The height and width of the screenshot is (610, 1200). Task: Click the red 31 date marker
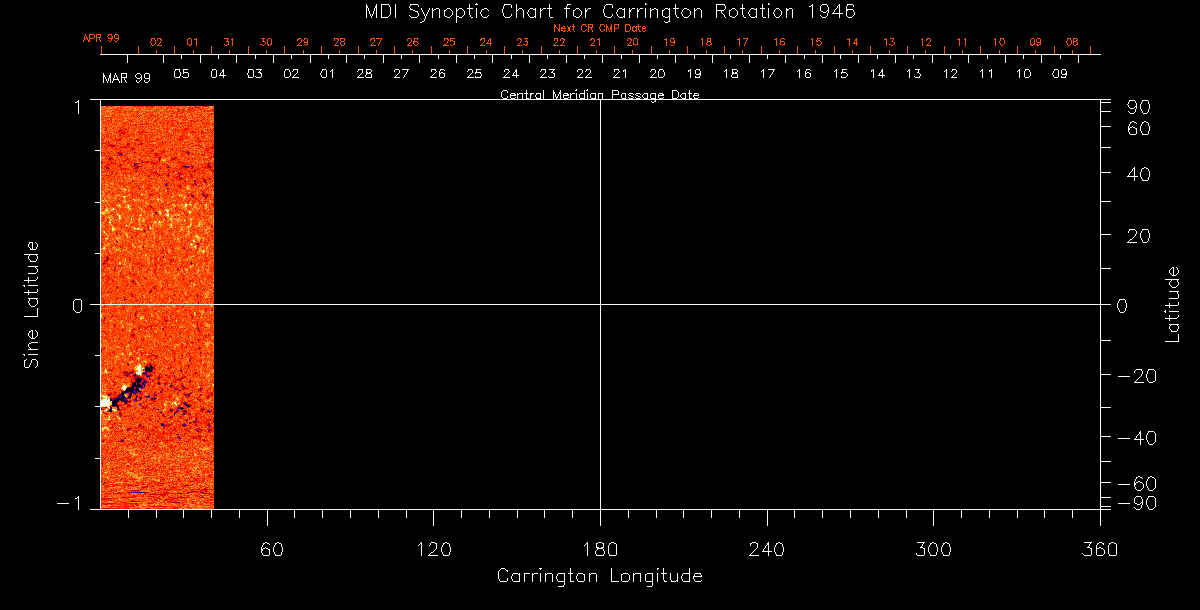pyautogui.click(x=229, y=42)
